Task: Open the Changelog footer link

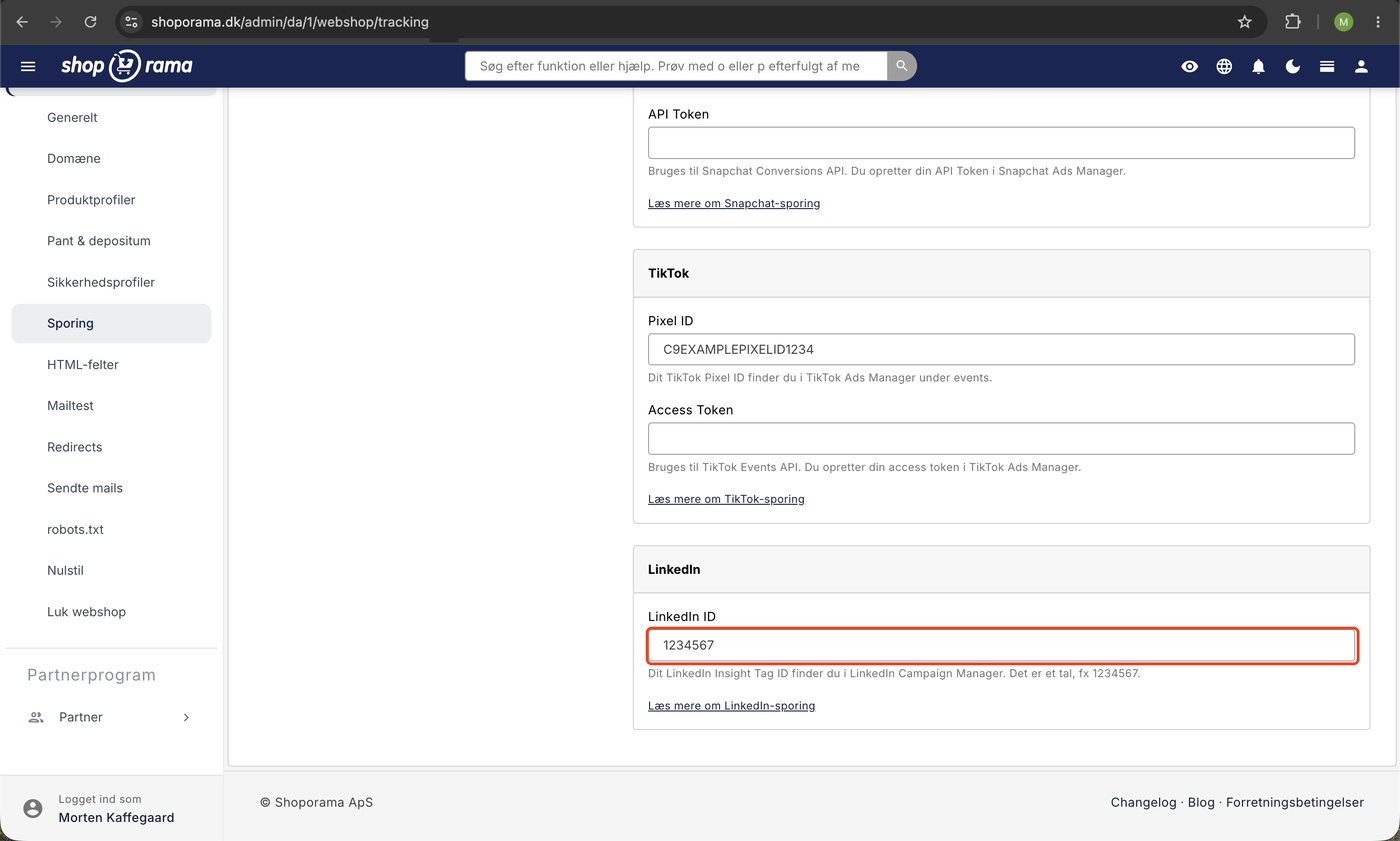Action: pos(1143,802)
